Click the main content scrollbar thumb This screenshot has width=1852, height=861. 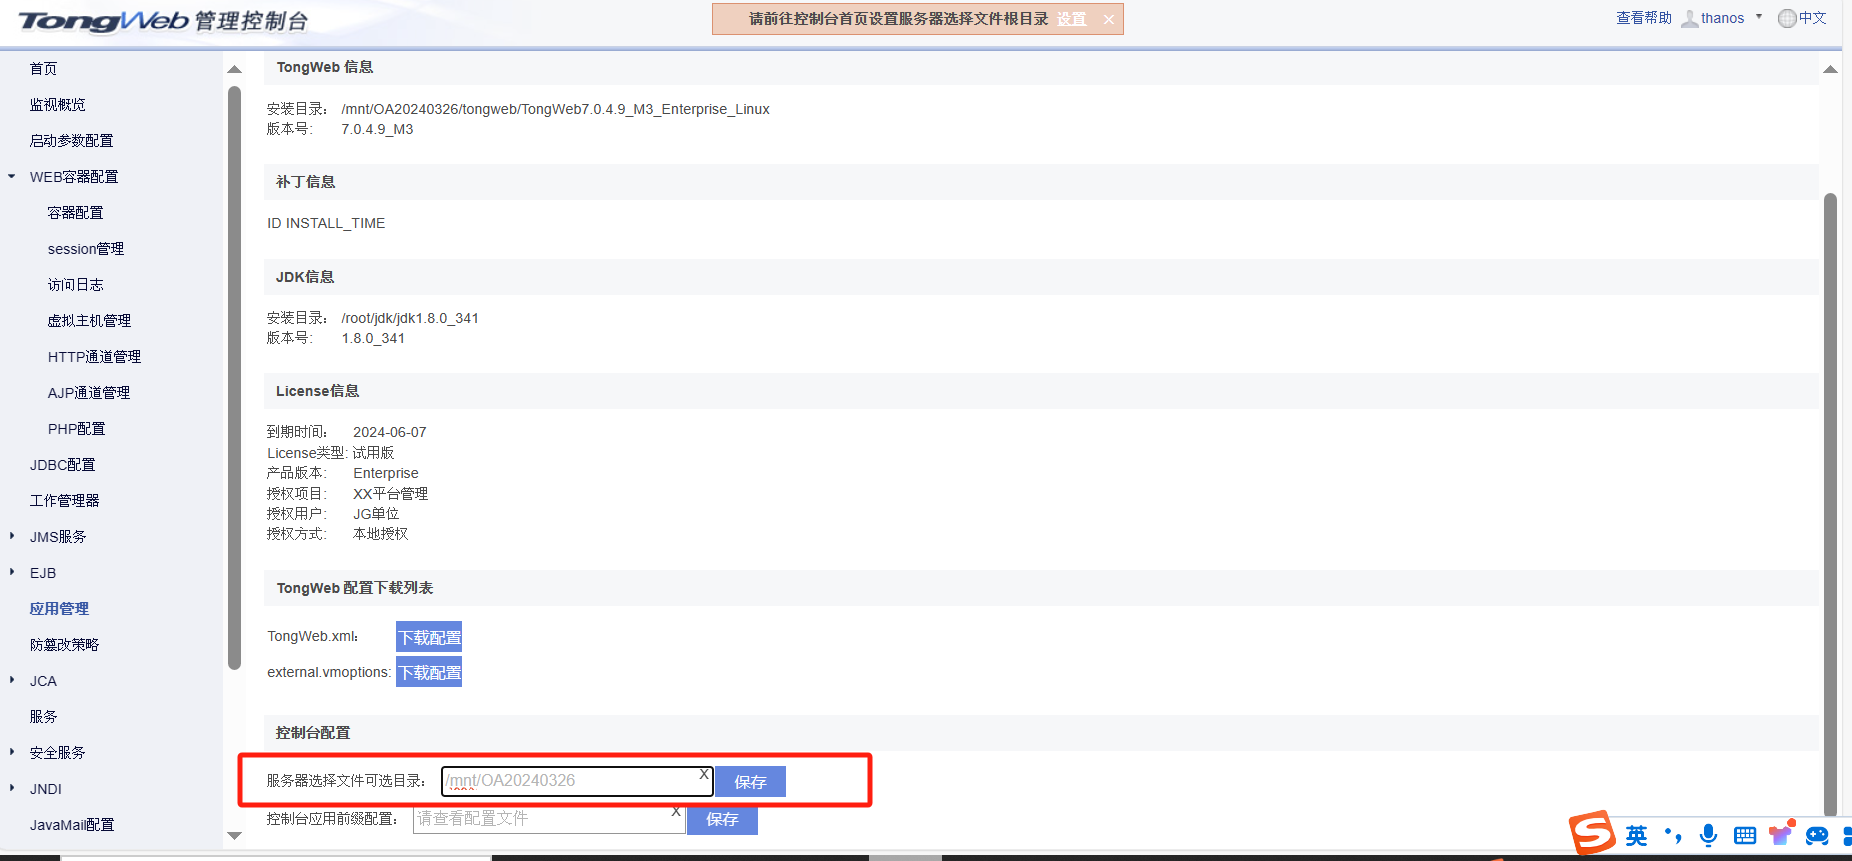[x=1830, y=505]
